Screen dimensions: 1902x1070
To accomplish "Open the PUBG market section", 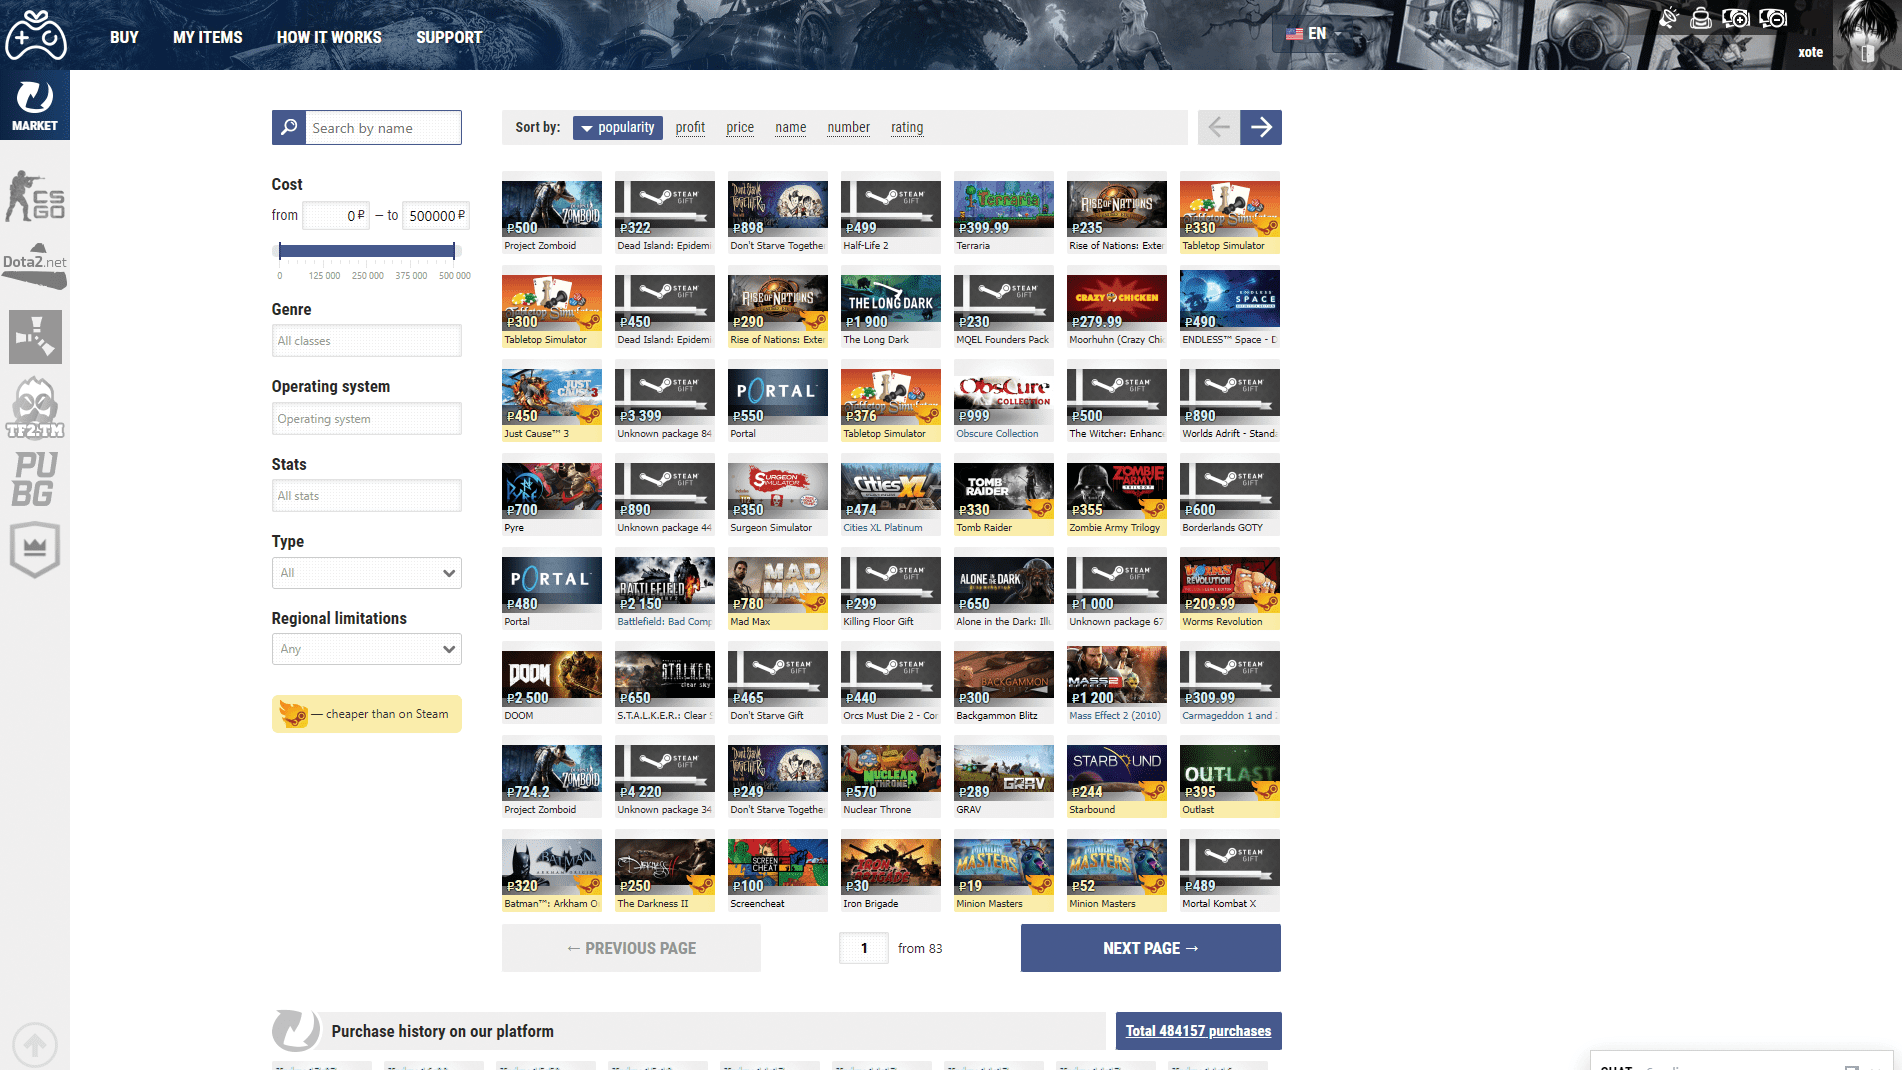I will pyautogui.click(x=35, y=480).
